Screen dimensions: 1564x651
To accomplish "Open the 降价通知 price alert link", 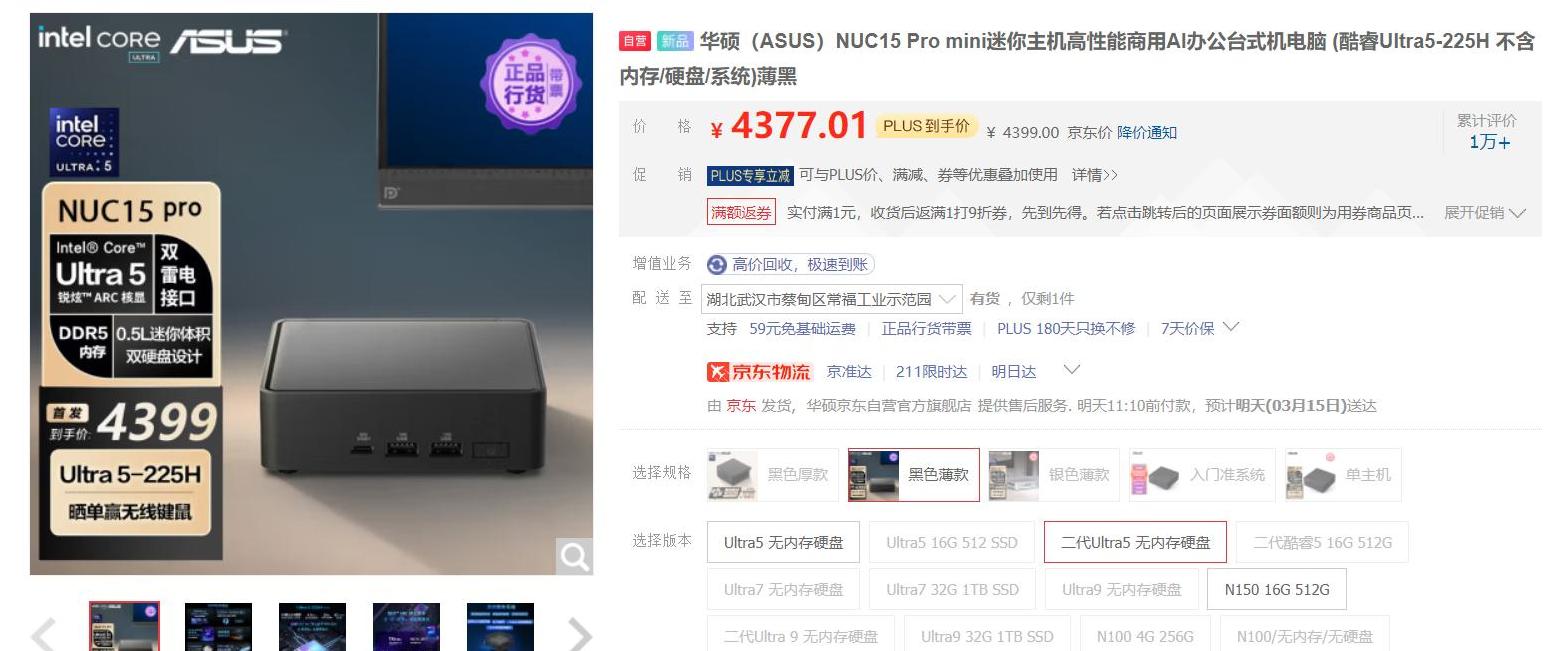I will [x=1147, y=132].
